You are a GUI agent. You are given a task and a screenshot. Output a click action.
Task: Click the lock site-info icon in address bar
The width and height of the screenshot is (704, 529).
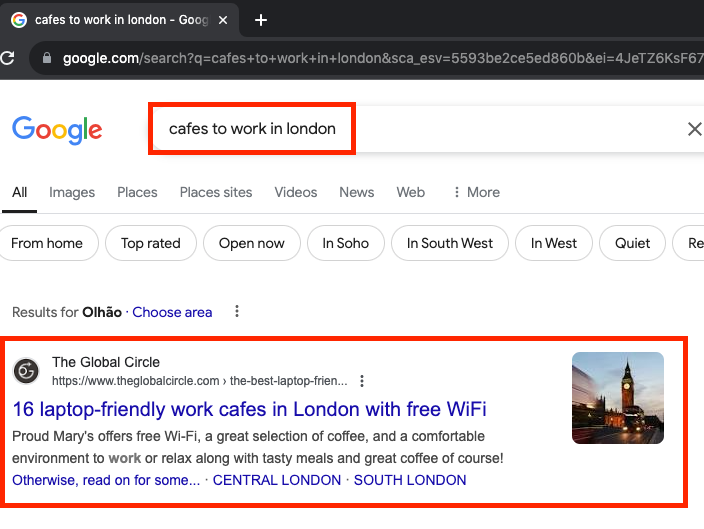point(47,58)
